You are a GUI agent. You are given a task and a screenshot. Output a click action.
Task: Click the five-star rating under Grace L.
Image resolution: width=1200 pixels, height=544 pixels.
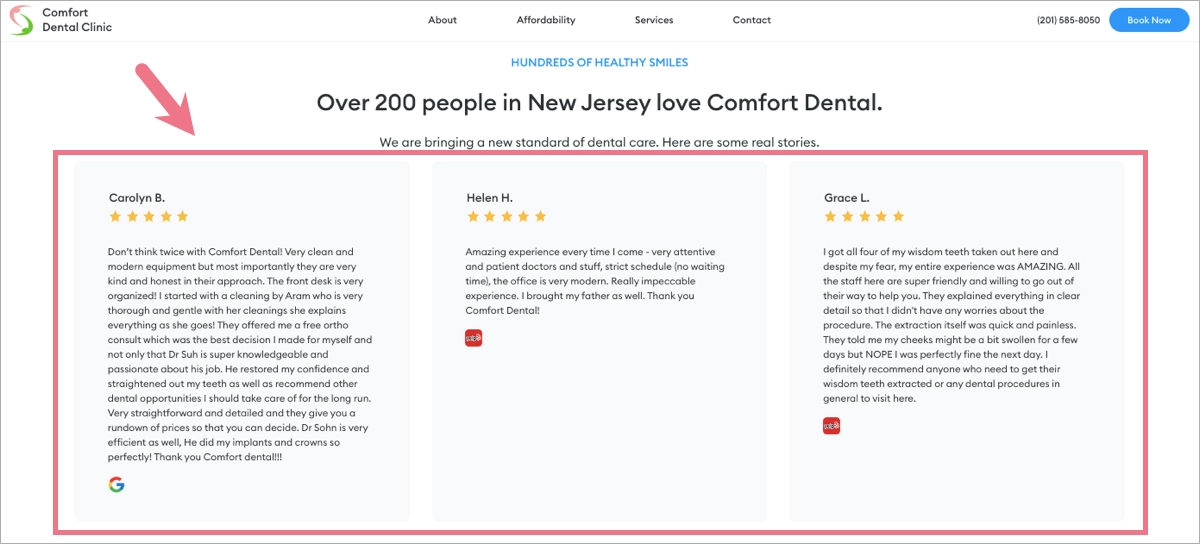click(x=864, y=216)
